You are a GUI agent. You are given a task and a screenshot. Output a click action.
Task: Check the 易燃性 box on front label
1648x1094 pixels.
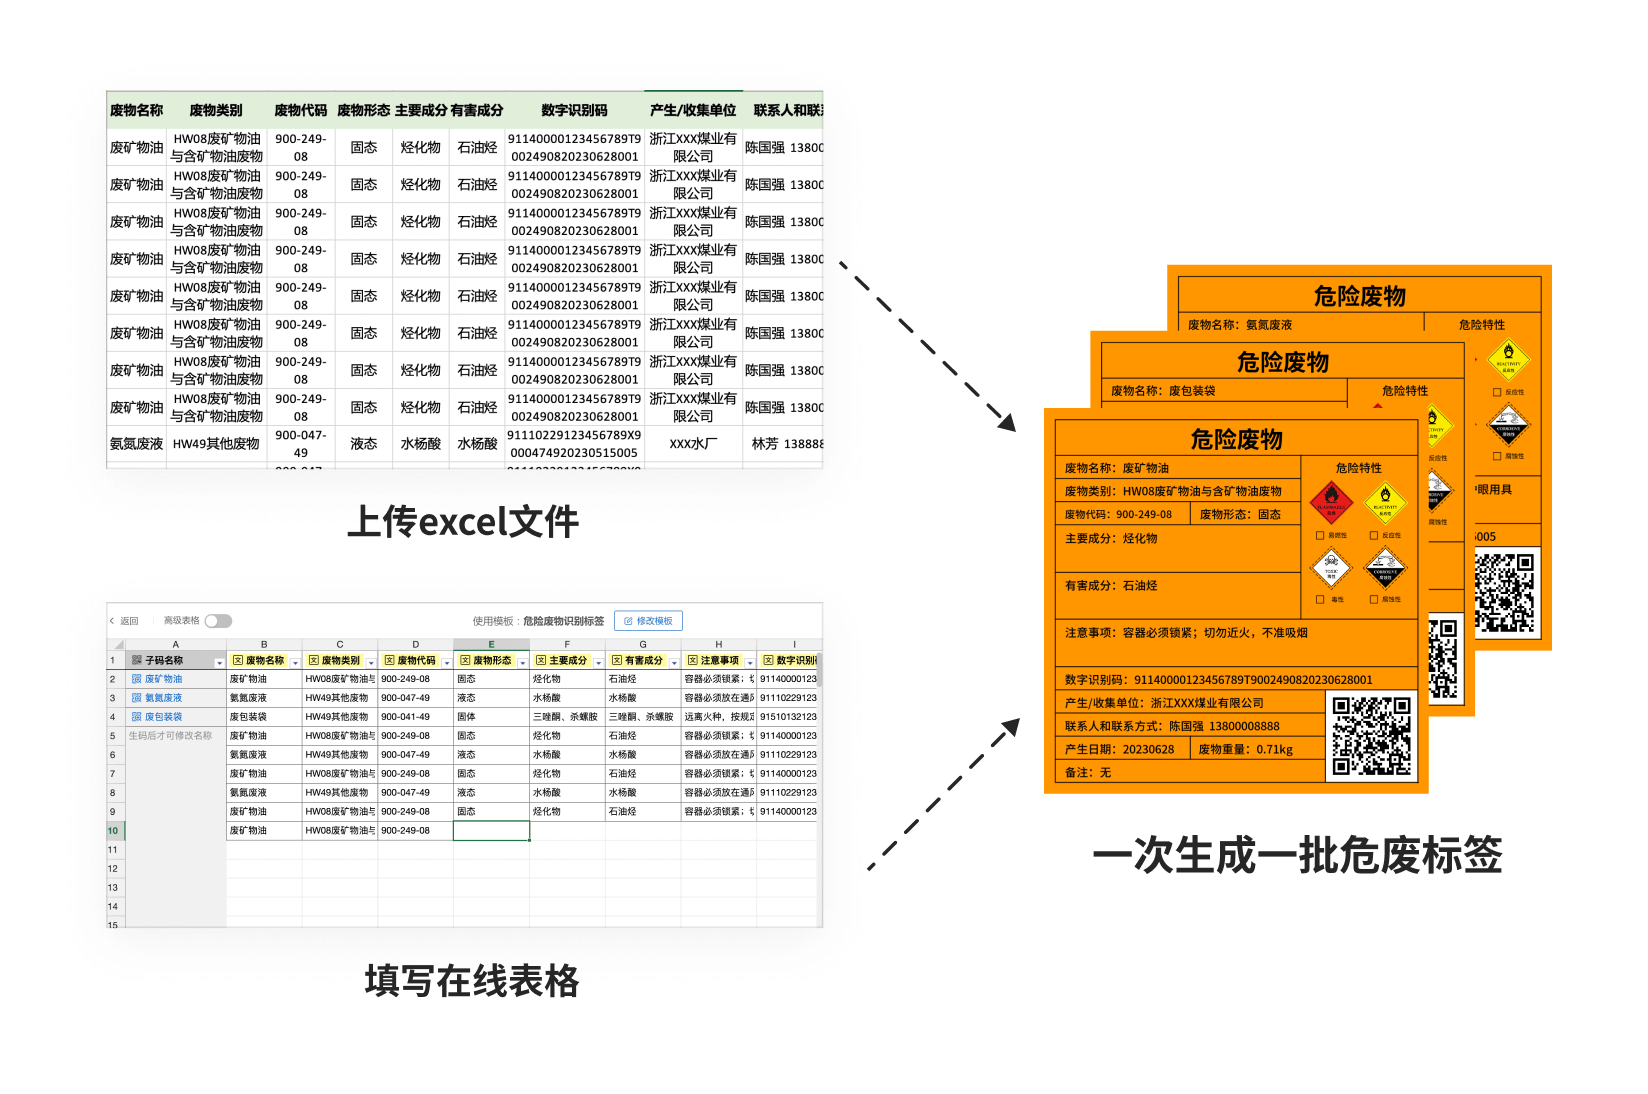[1320, 535]
